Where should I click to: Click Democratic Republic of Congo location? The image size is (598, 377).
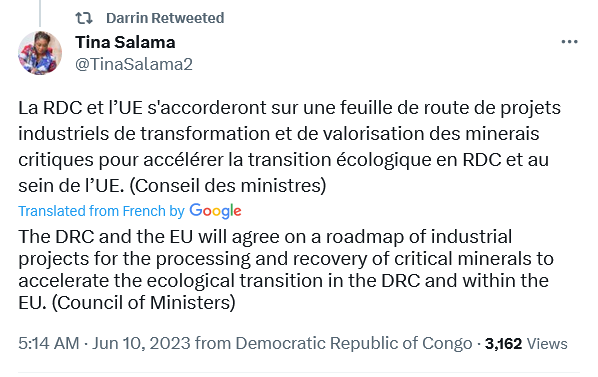[x=354, y=343]
